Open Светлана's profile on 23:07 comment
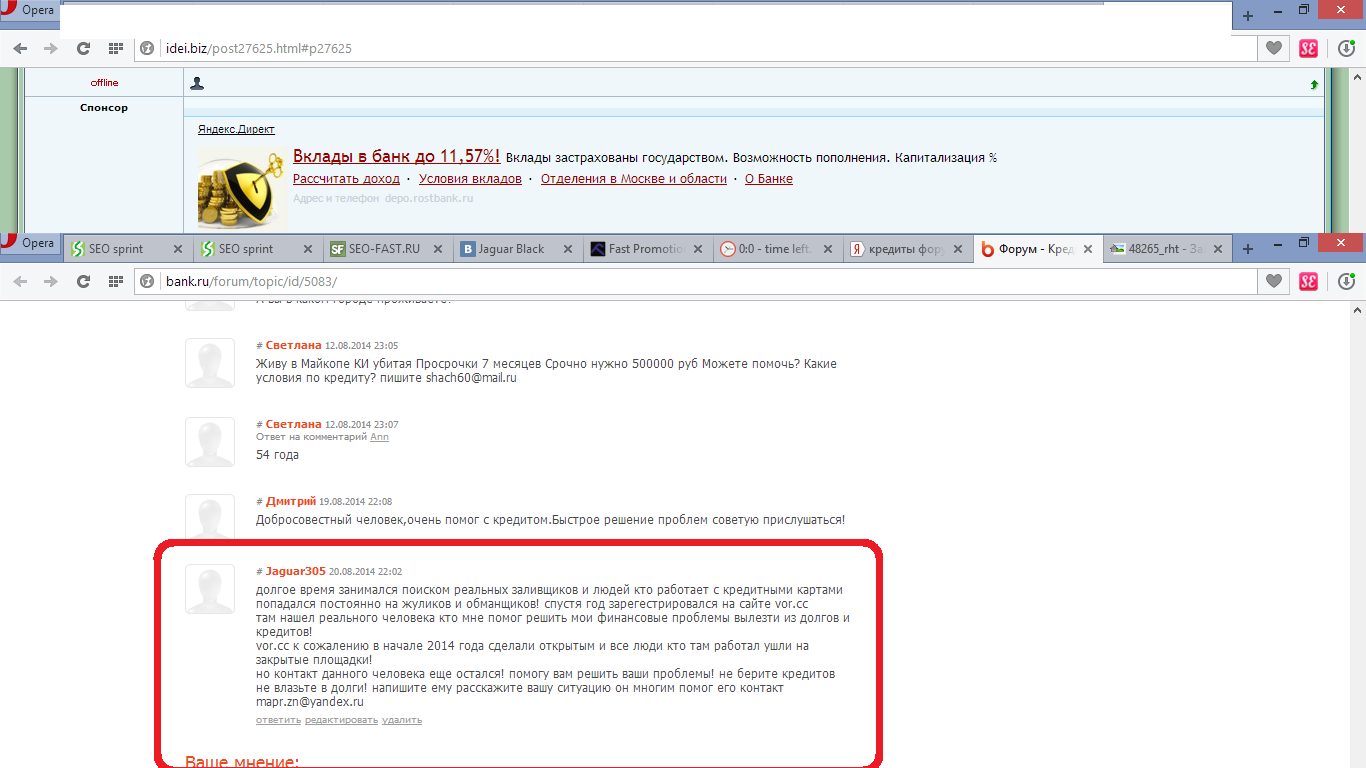 (293, 424)
